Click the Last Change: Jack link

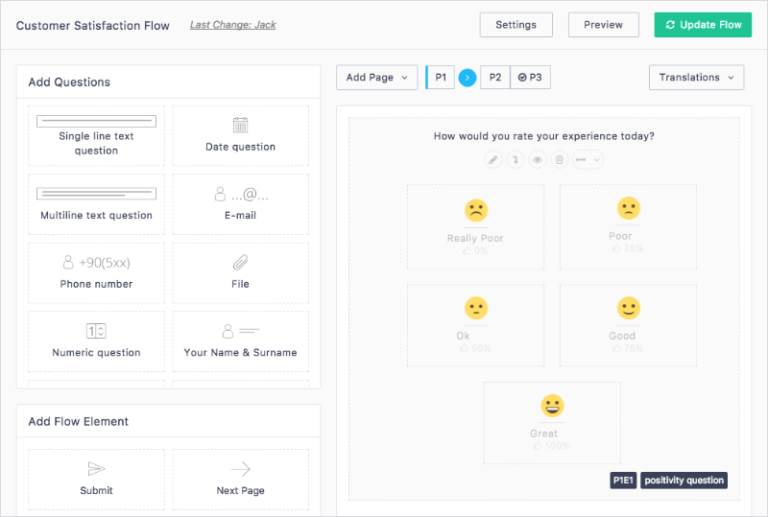[233, 25]
